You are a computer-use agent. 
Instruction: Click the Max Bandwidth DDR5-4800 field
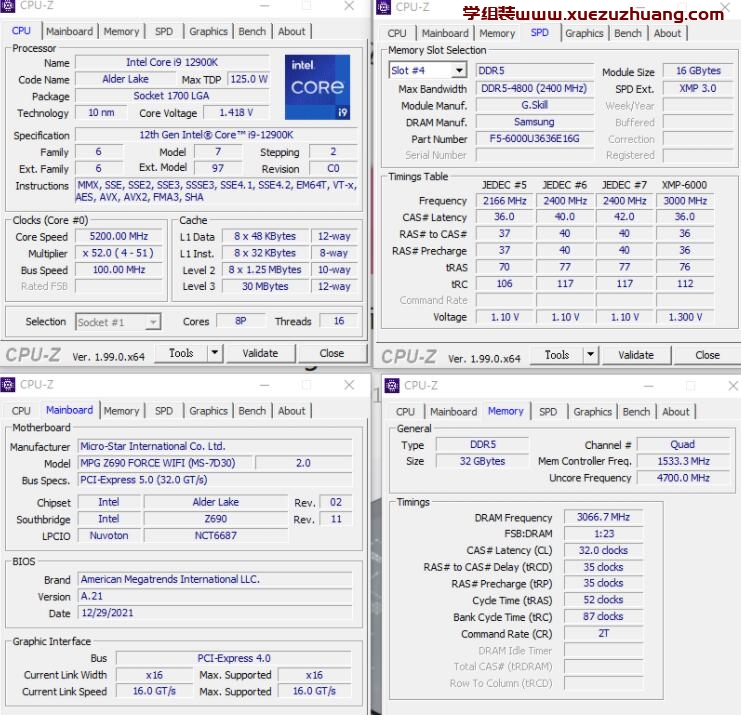[x=534, y=88]
